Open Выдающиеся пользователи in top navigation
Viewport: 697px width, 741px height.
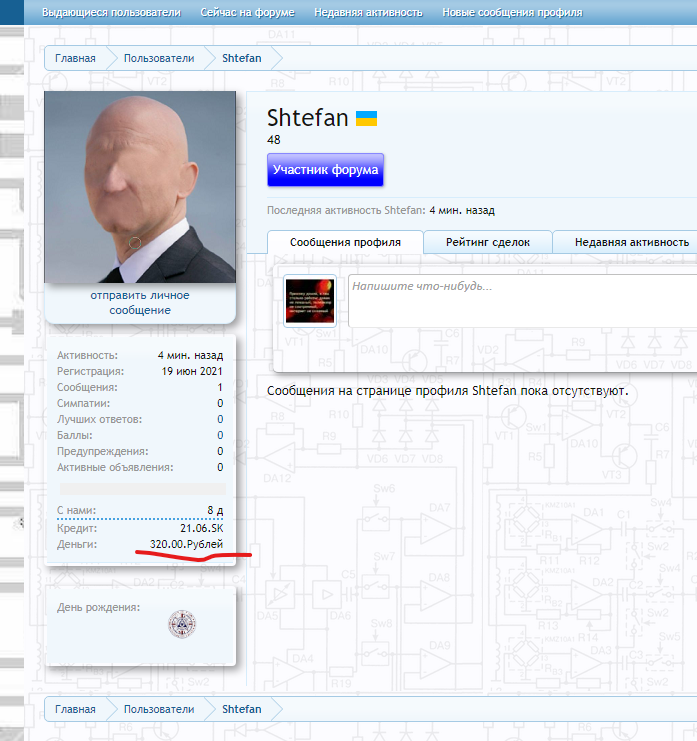point(111,13)
